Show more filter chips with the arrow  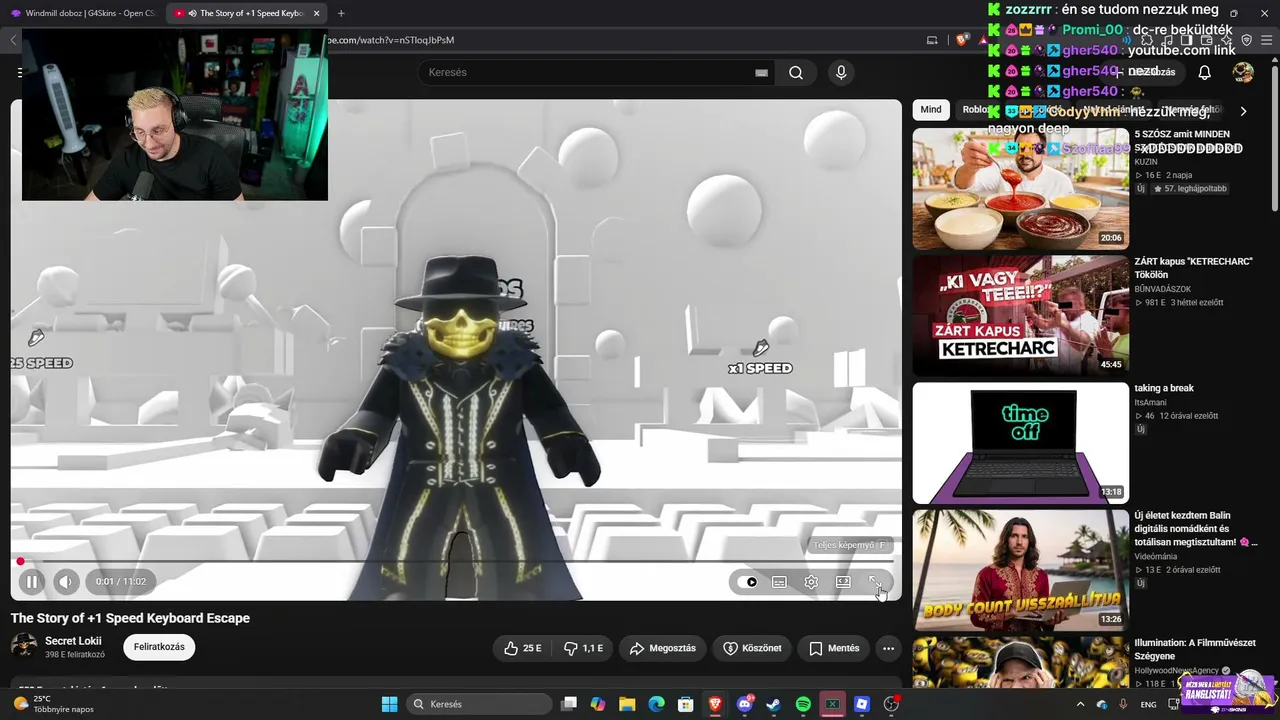click(x=1243, y=111)
